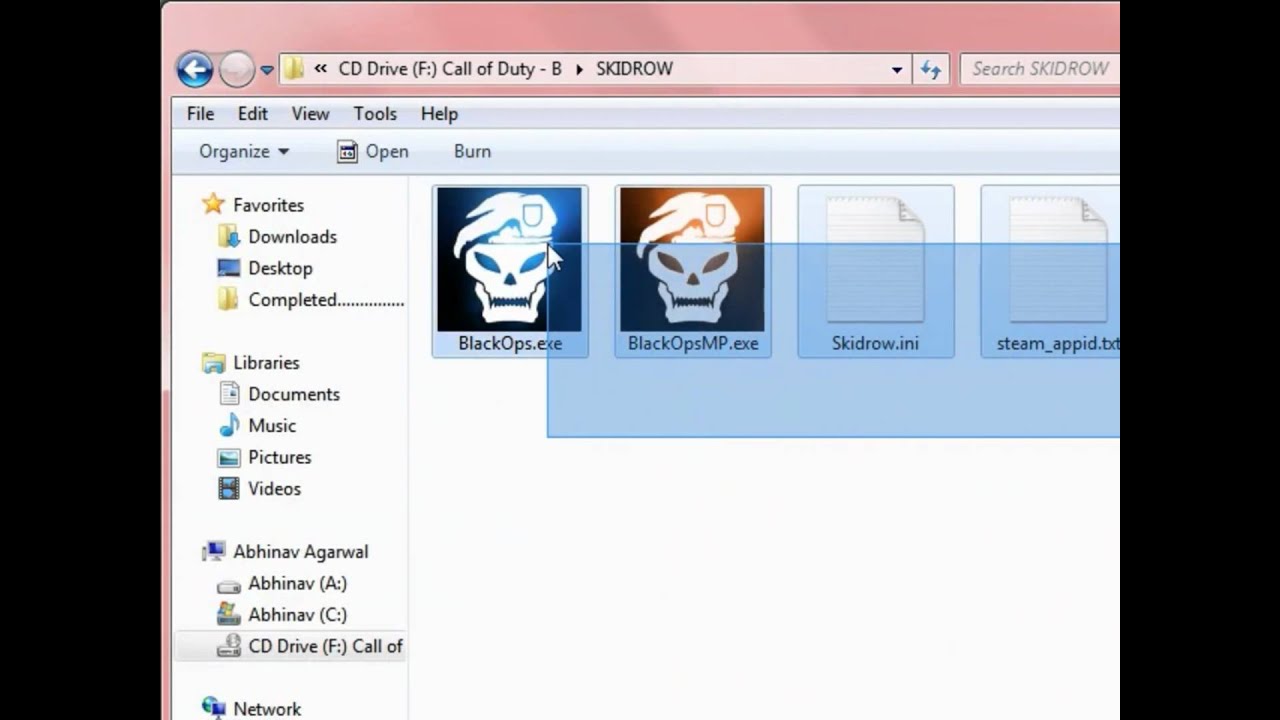The height and width of the screenshot is (720, 1280).
Task: Expand hidden path via double chevron
Action: (x=320, y=69)
